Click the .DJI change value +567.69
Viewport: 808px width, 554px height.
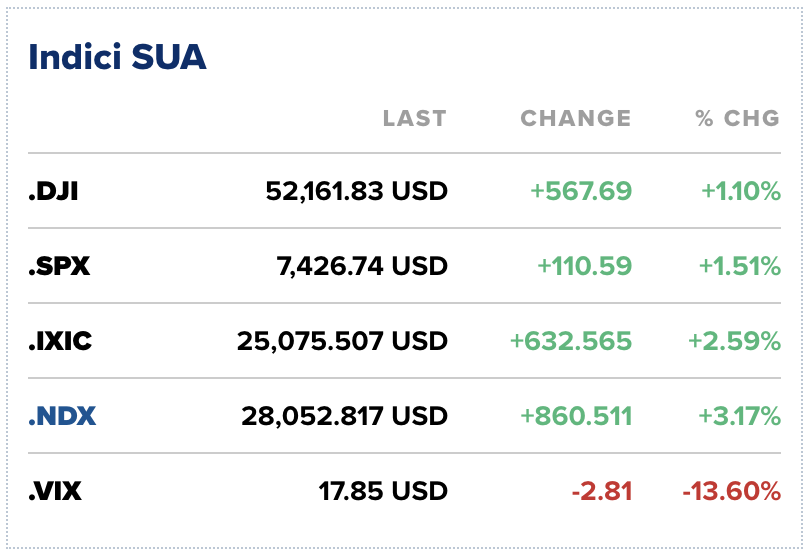click(581, 191)
